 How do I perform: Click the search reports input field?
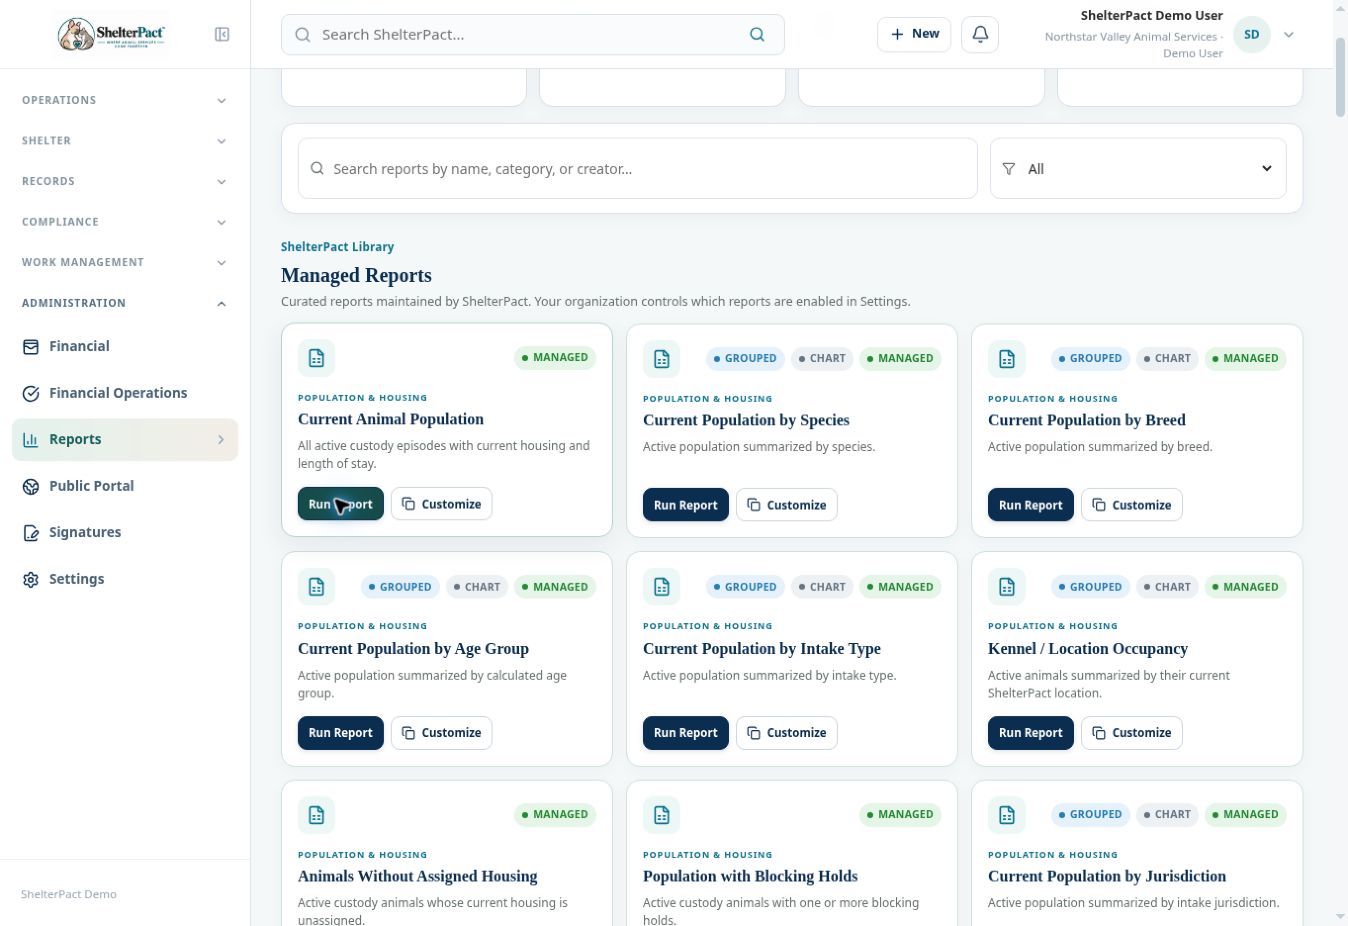point(638,169)
